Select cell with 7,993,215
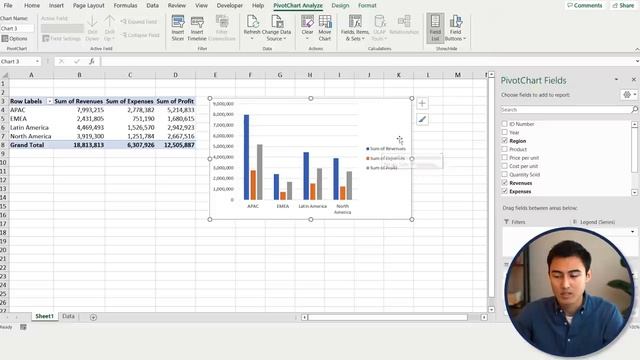Image resolution: width=640 pixels, height=360 pixels. [79, 110]
